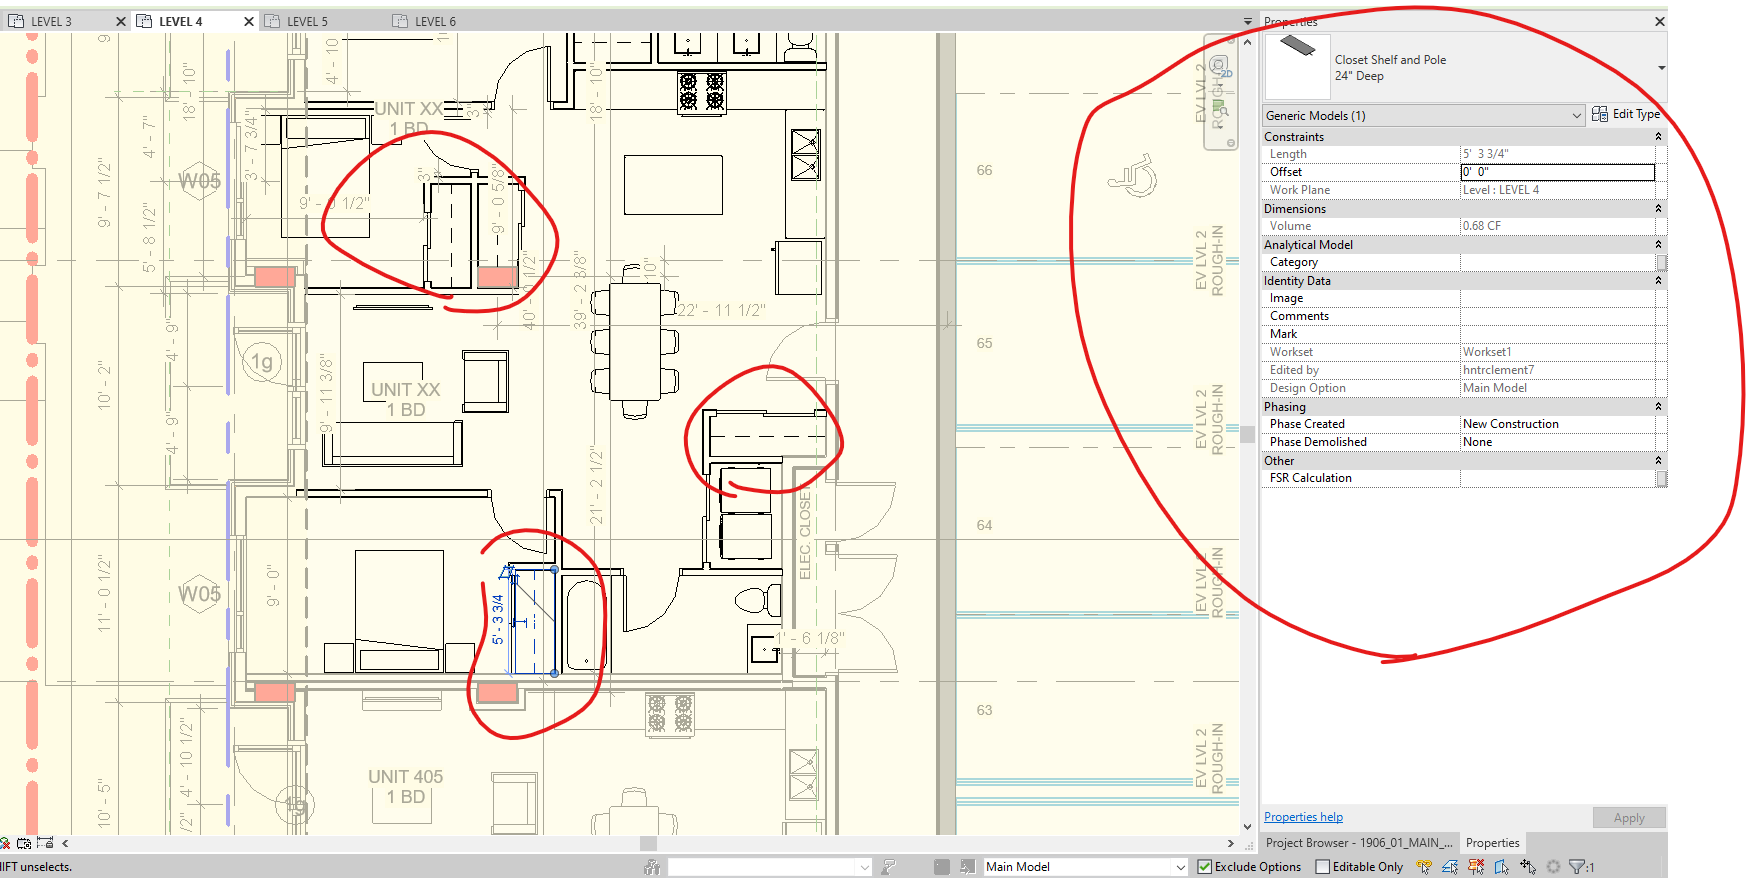Click the 2D navigation wheel icon
Image resolution: width=1751 pixels, height=878 pixels.
point(1219,67)
